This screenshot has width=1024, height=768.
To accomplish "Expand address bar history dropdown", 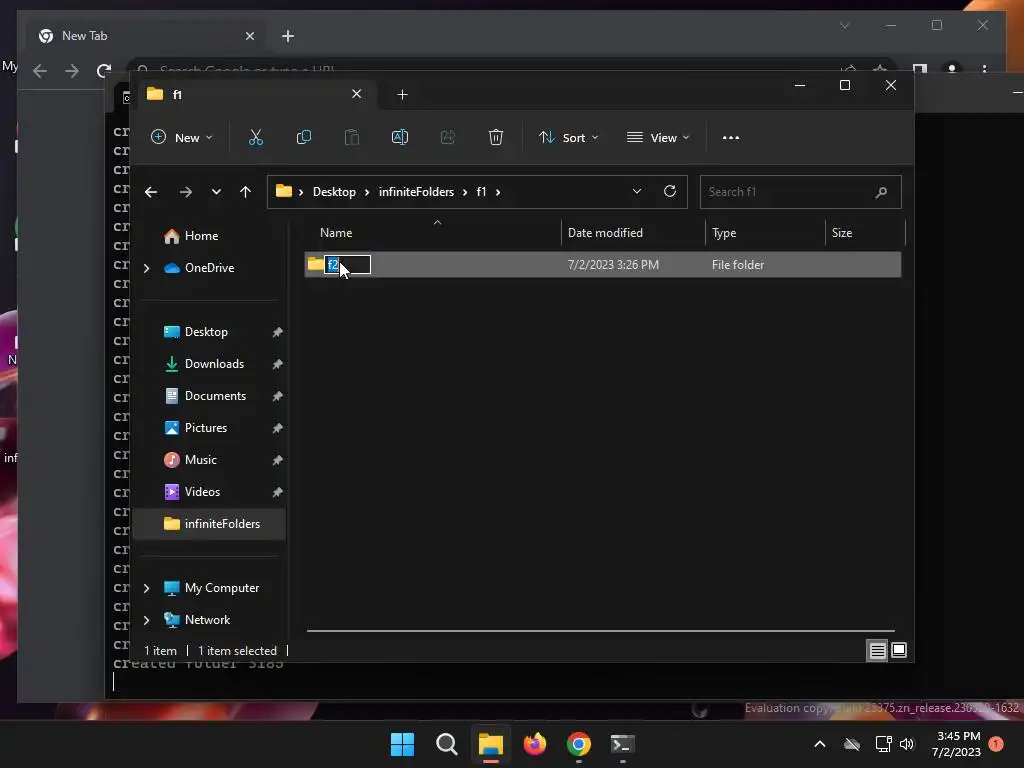I will tap(637, 191).
